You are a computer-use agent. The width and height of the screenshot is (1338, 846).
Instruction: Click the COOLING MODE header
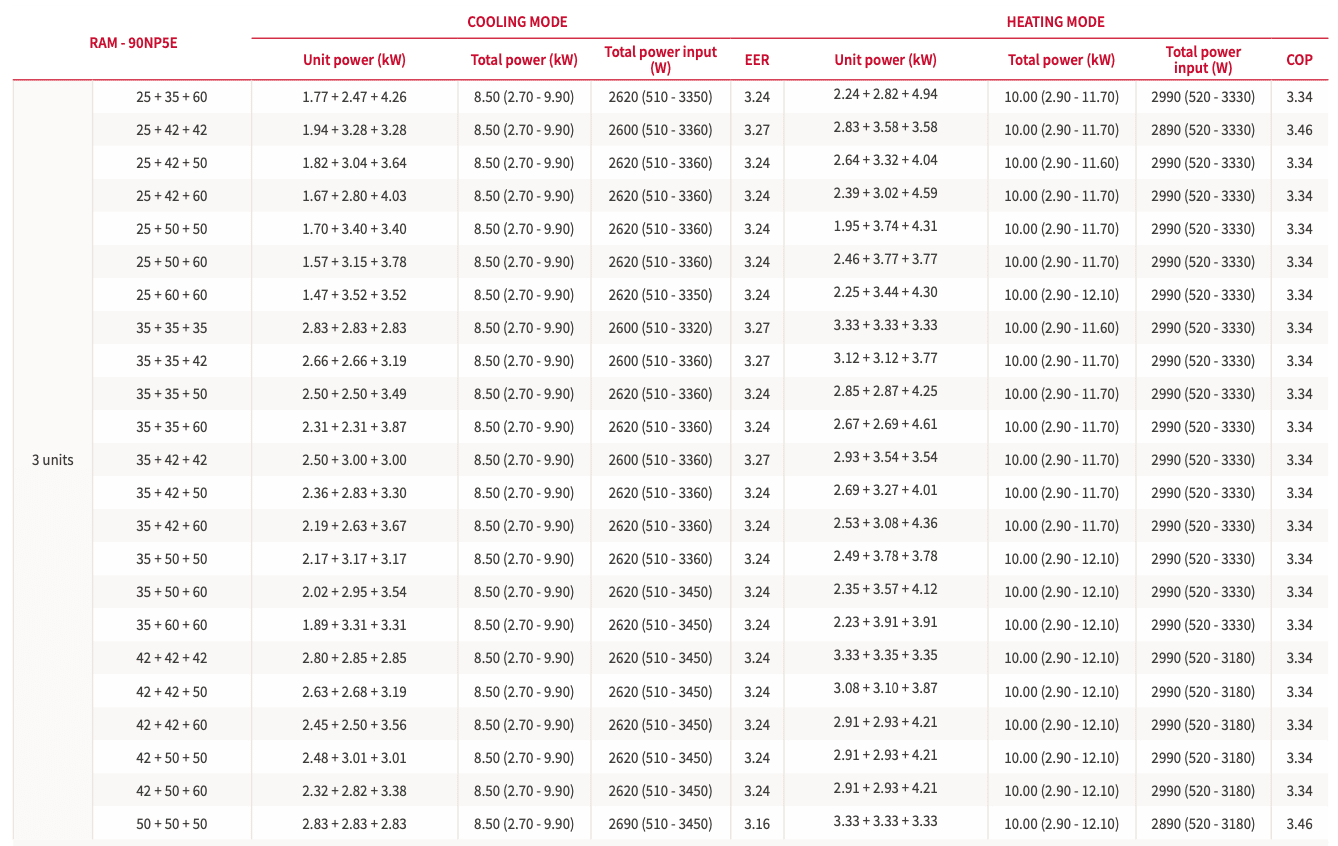(x=517, y=22)
